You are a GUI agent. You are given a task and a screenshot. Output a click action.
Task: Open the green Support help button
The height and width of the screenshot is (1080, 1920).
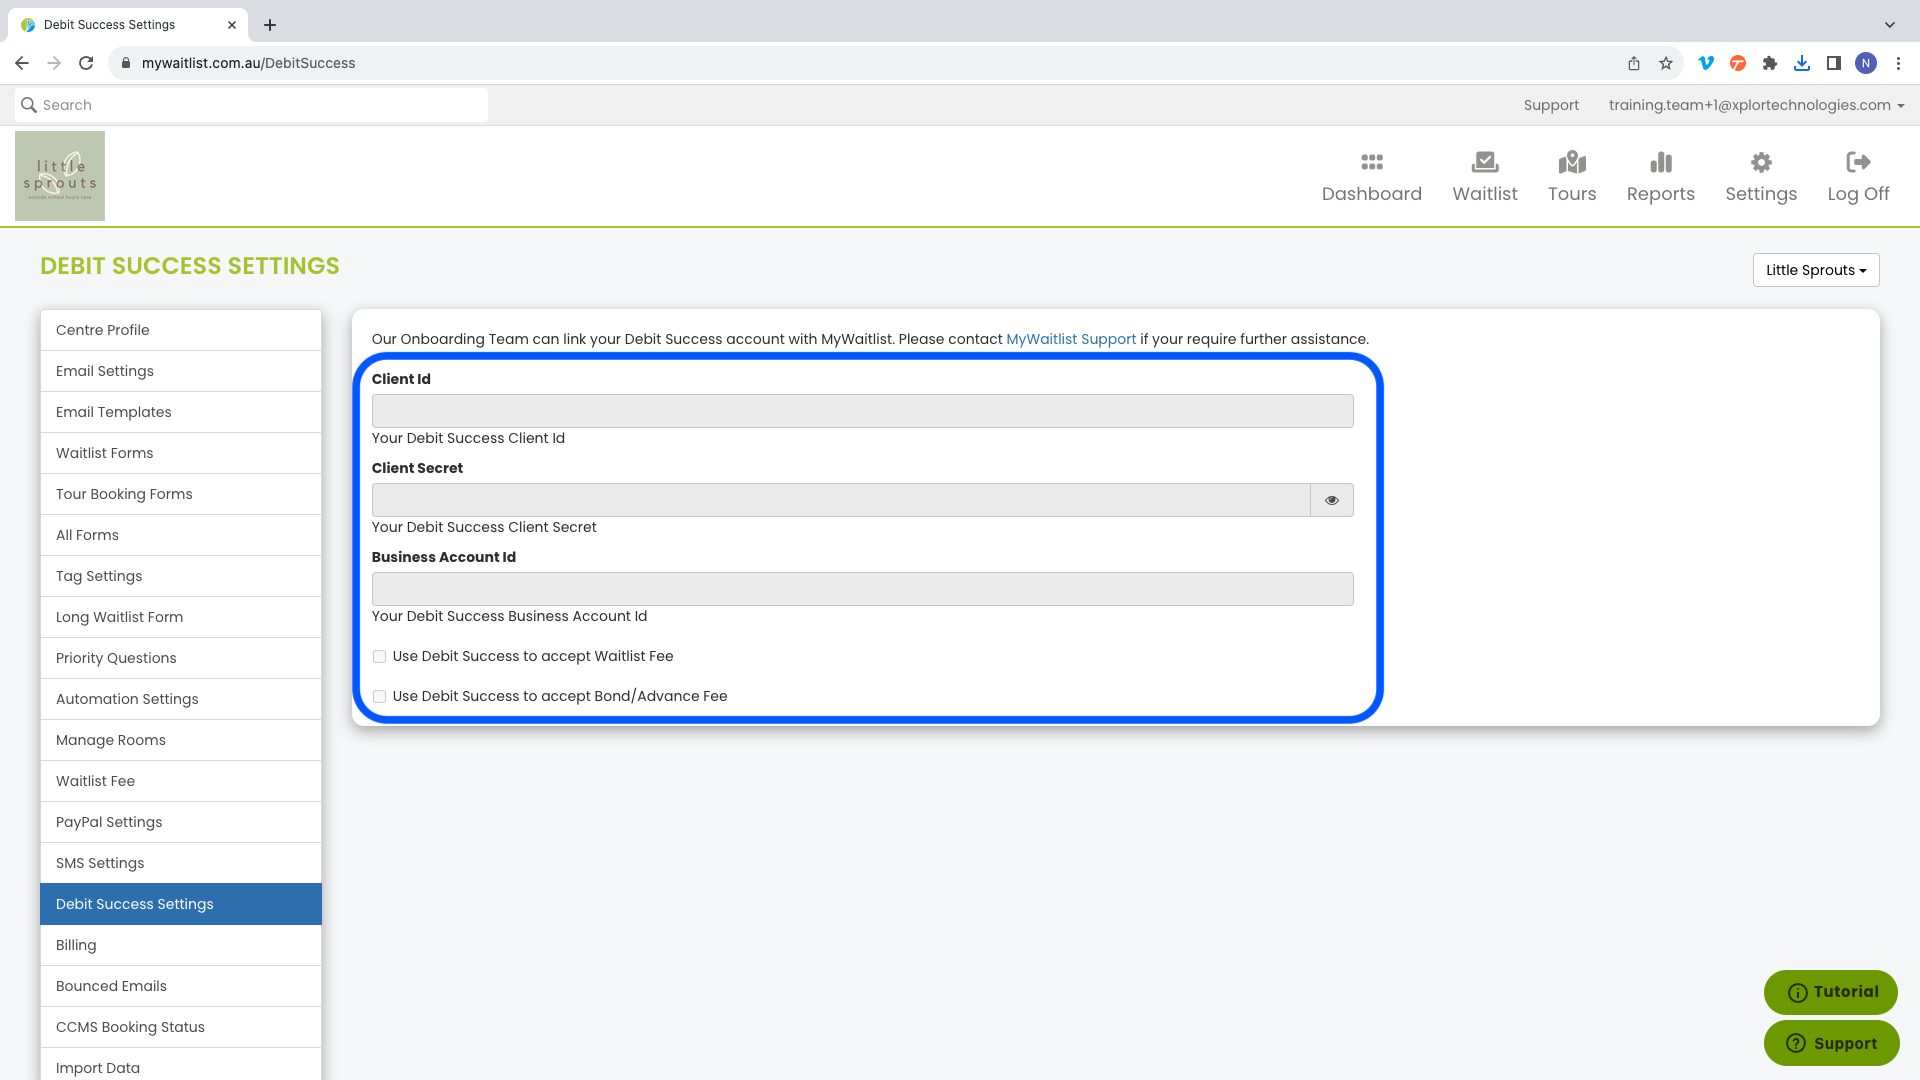1830,1043
